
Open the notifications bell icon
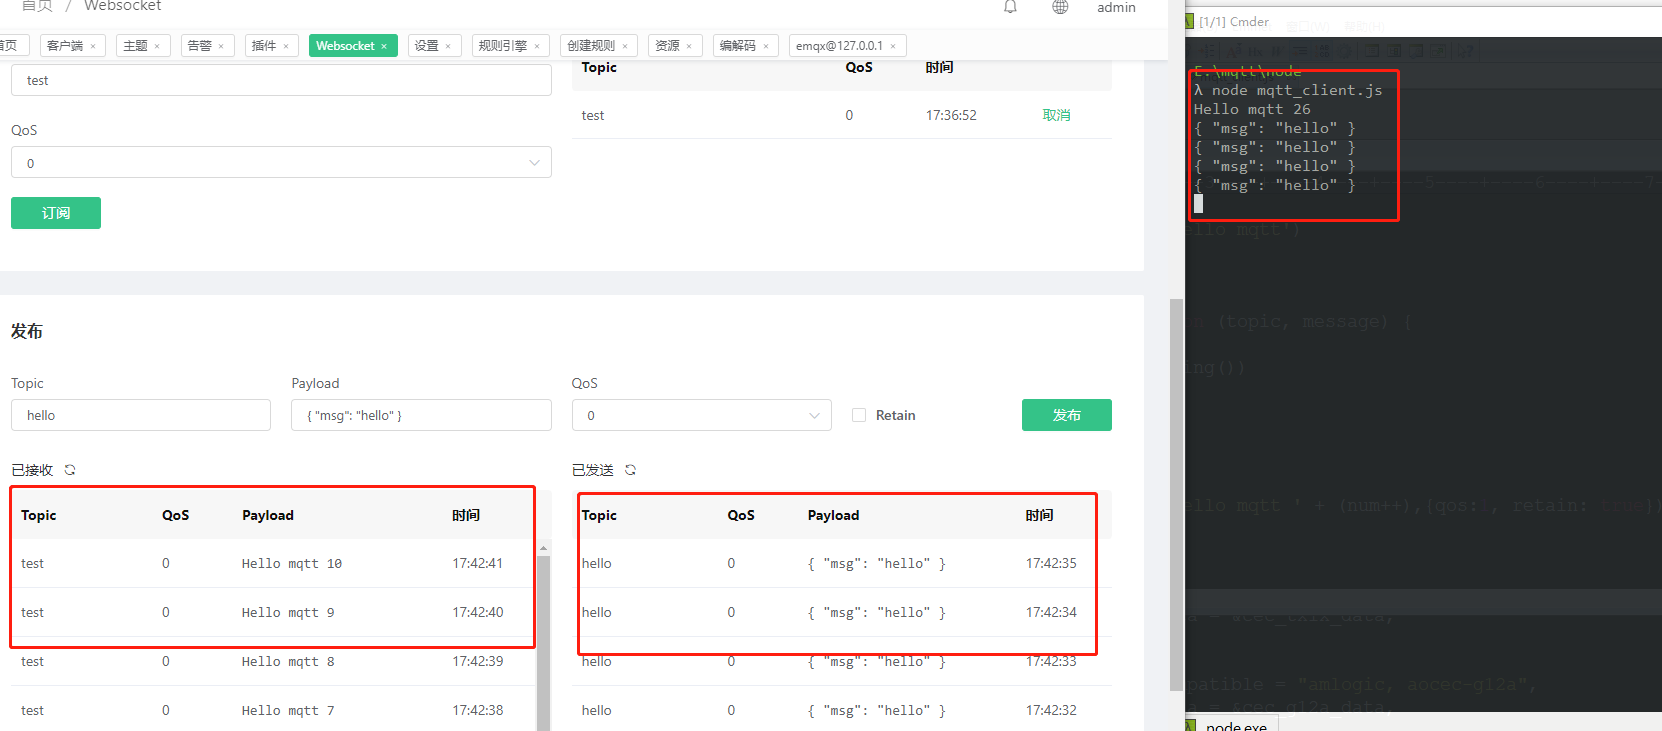(1010, 7)
